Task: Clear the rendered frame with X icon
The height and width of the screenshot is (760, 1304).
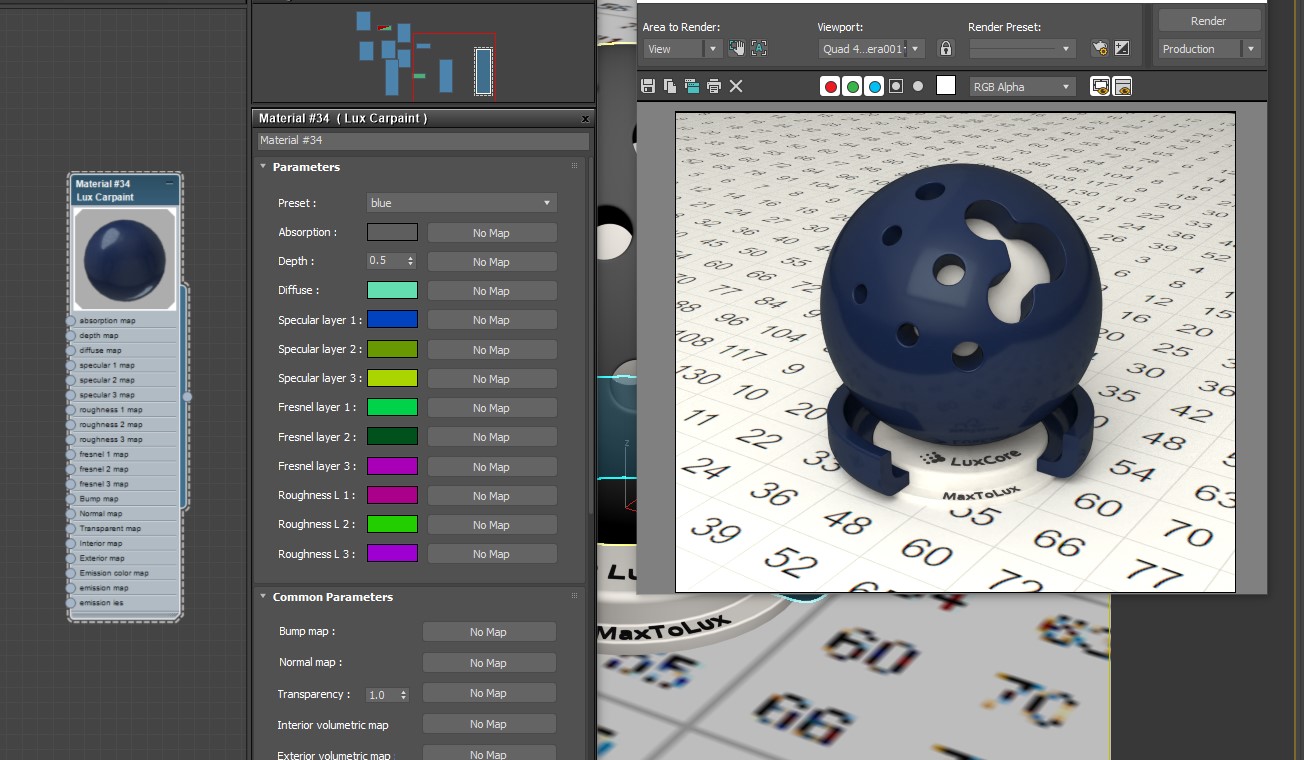Action: coord(736,87)
